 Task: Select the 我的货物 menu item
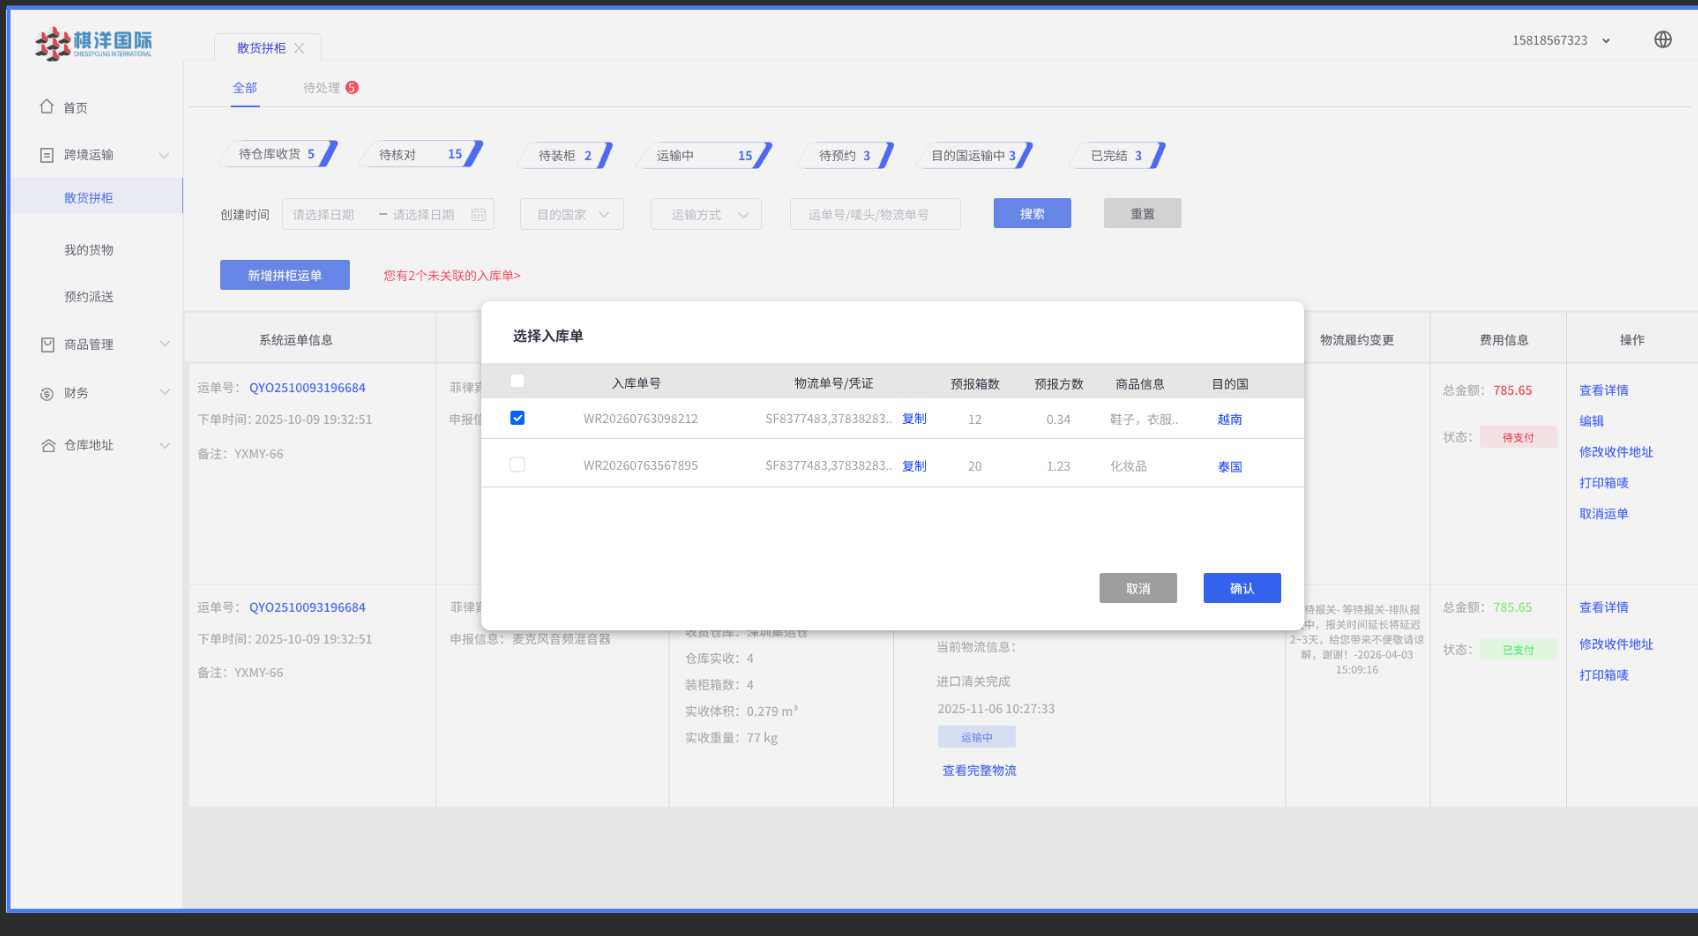pos(89,250)
